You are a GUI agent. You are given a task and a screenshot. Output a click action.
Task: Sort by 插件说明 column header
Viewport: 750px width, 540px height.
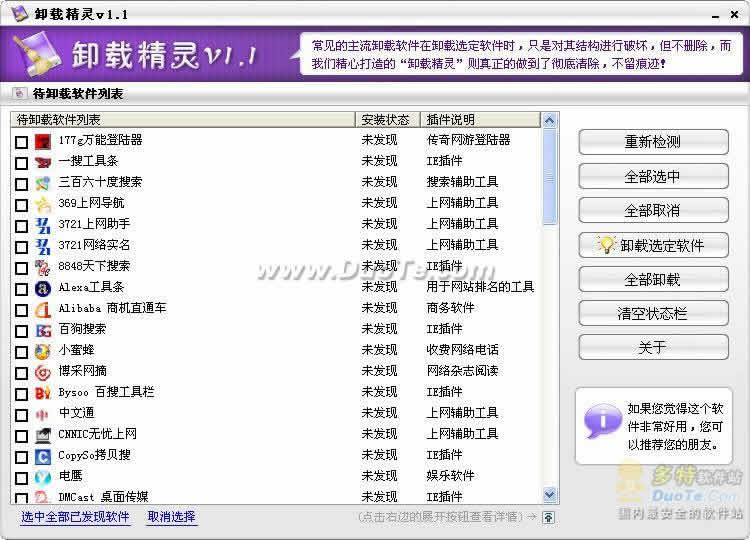coord(480,120)
